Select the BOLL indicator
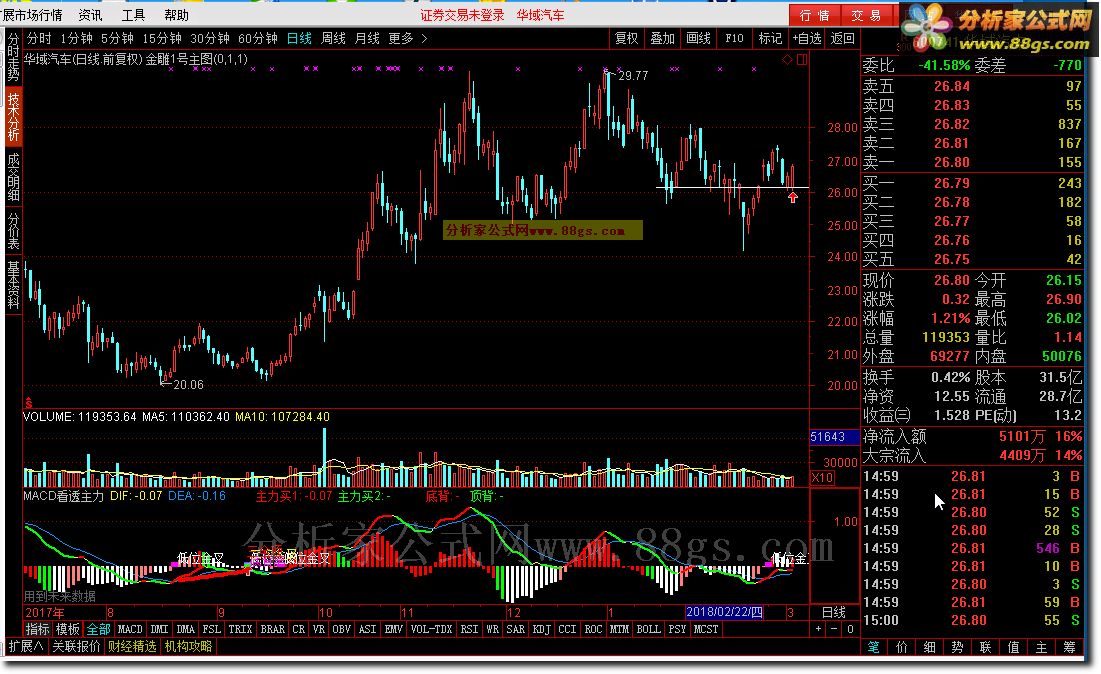The width and height of the screenshot is (1101, 674). 648,629
